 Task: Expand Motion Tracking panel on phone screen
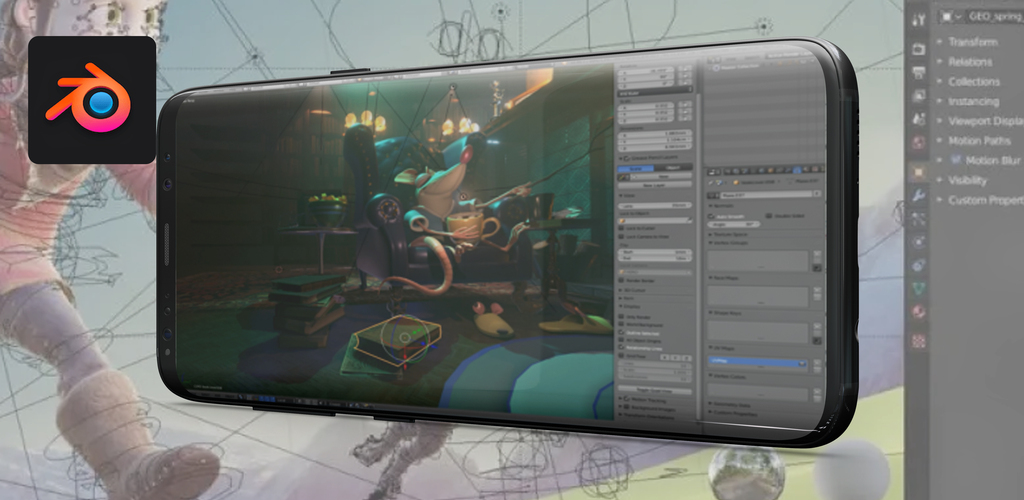pyautogui.click(x=620, y=398)
